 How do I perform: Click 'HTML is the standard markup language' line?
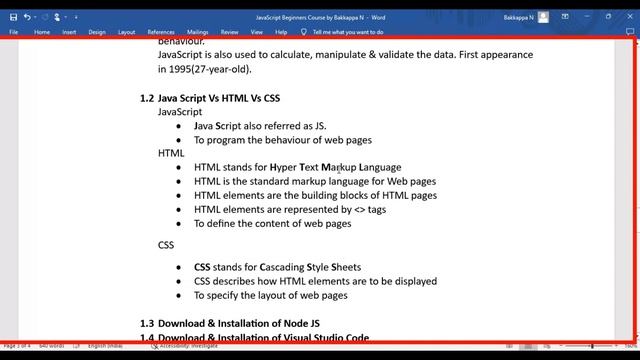(x=315, y=181)
